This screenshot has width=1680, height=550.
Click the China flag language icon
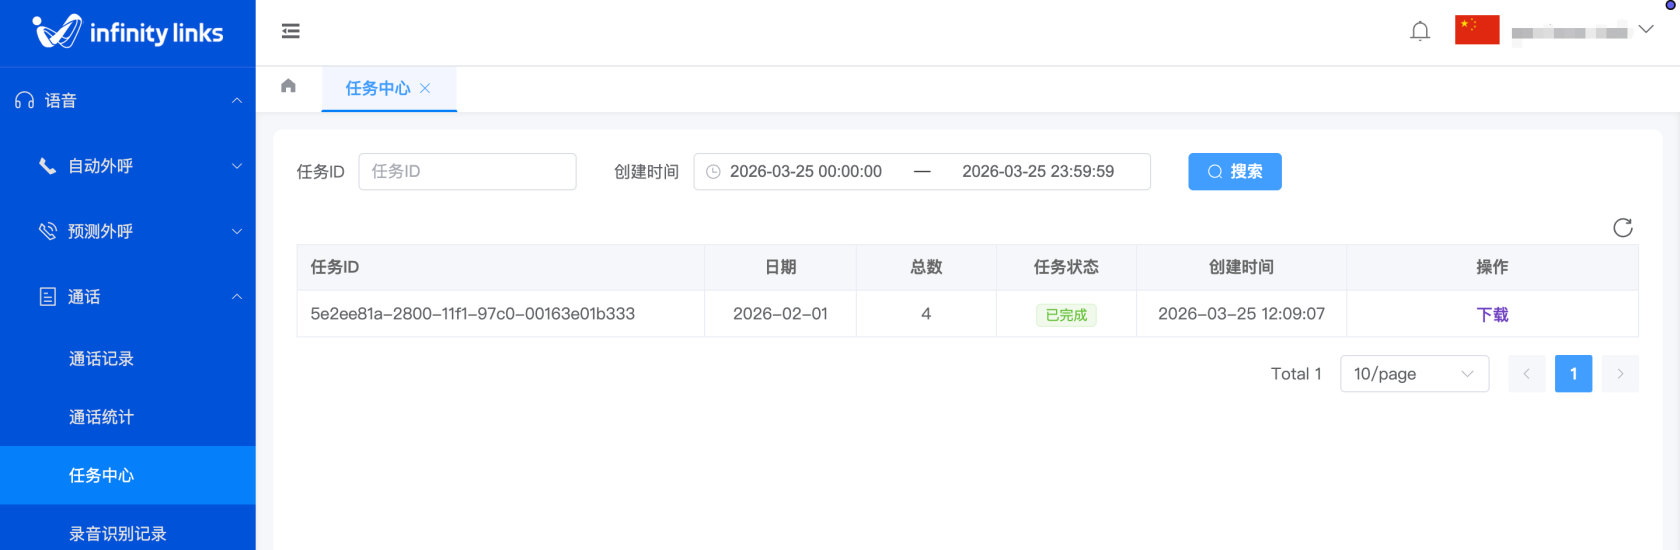pyautogui.click(x=1476, y=30)
